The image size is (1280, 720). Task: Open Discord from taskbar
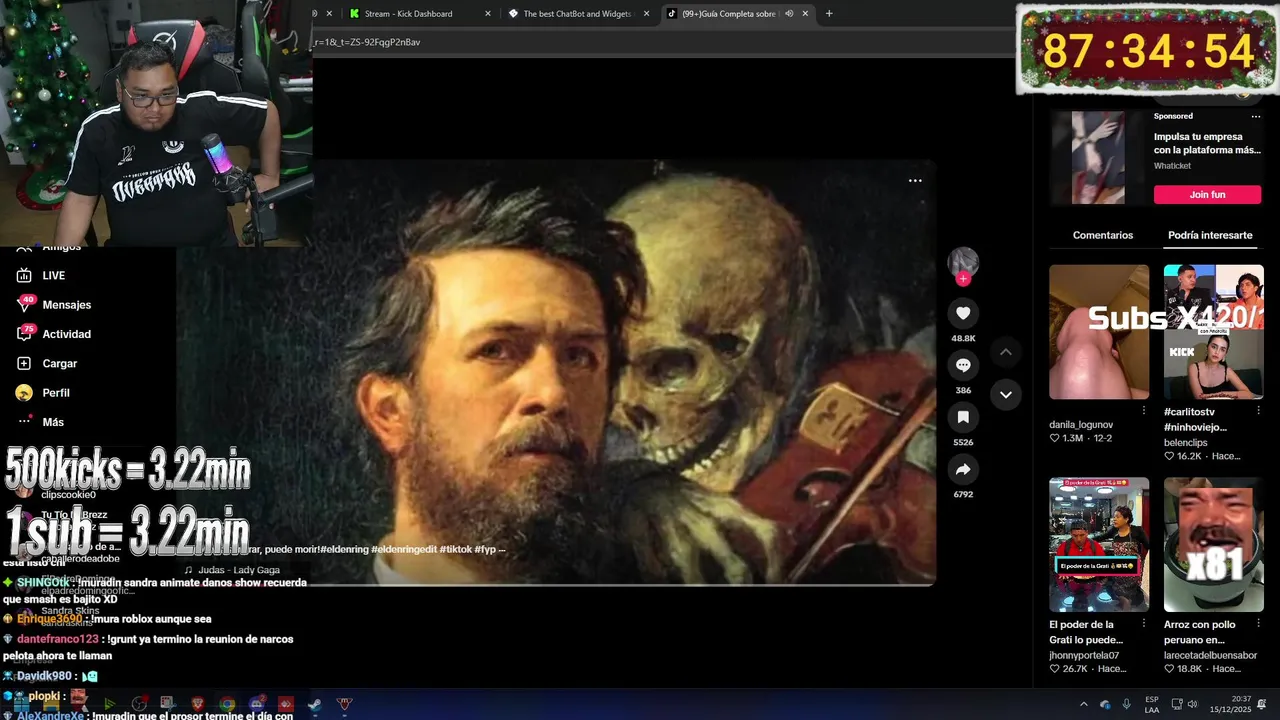tap(256, 704)
